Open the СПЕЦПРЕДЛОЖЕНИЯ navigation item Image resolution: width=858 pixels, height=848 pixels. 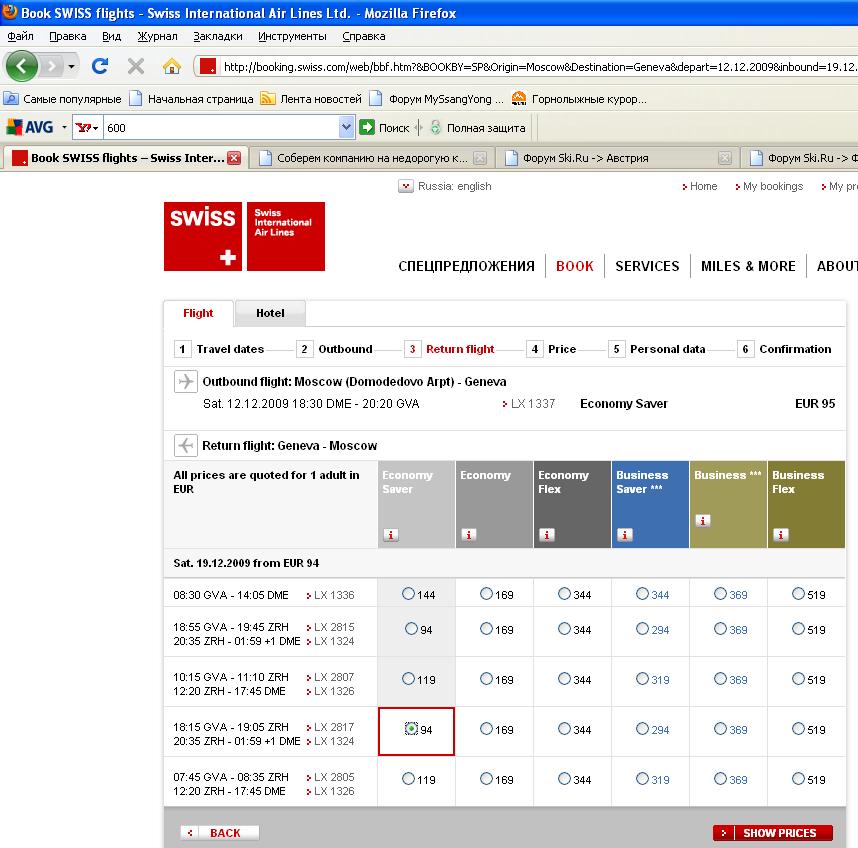466,266
